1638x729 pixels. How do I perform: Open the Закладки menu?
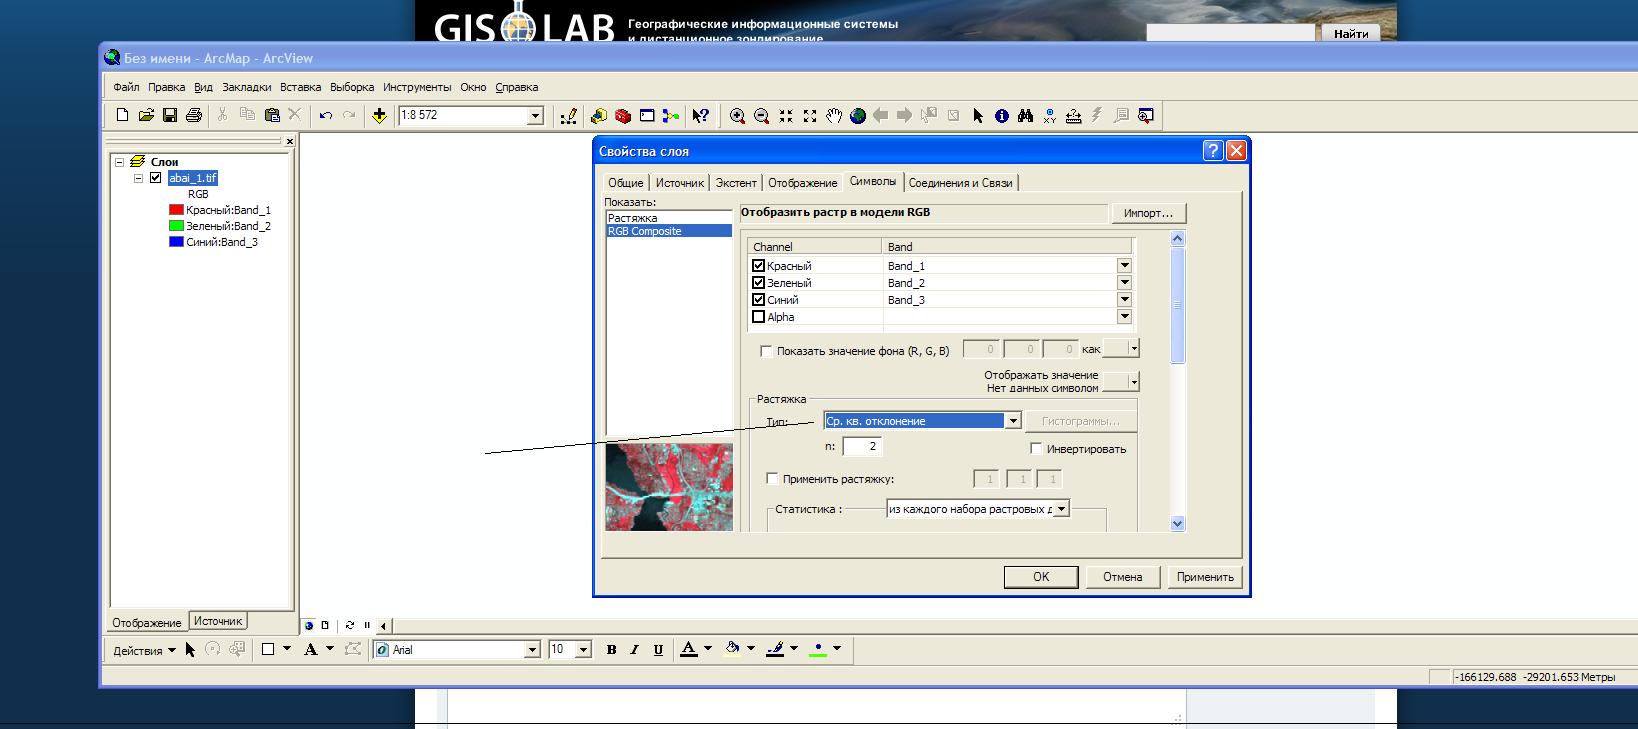click(246, 87)
